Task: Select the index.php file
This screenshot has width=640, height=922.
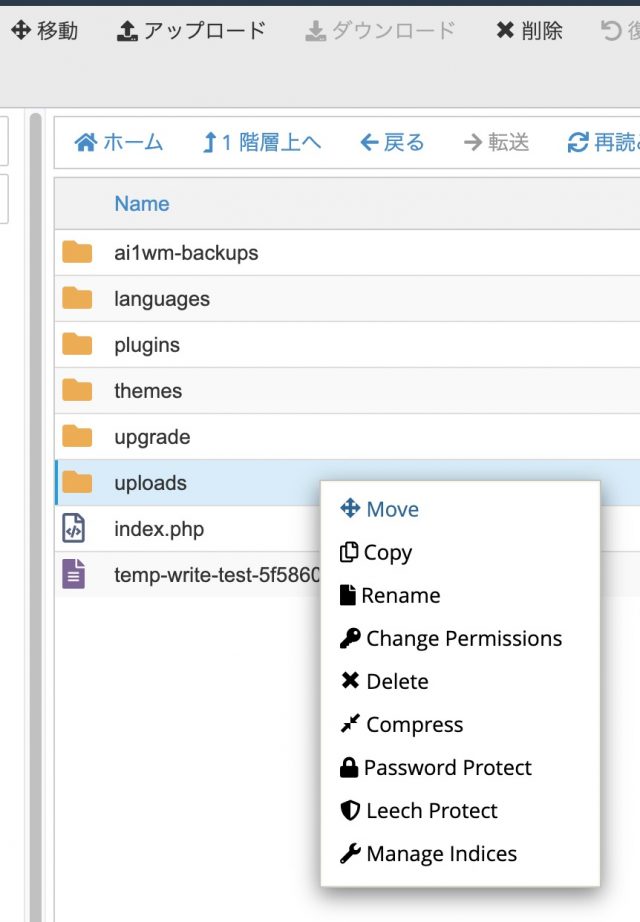Action: 159,529
